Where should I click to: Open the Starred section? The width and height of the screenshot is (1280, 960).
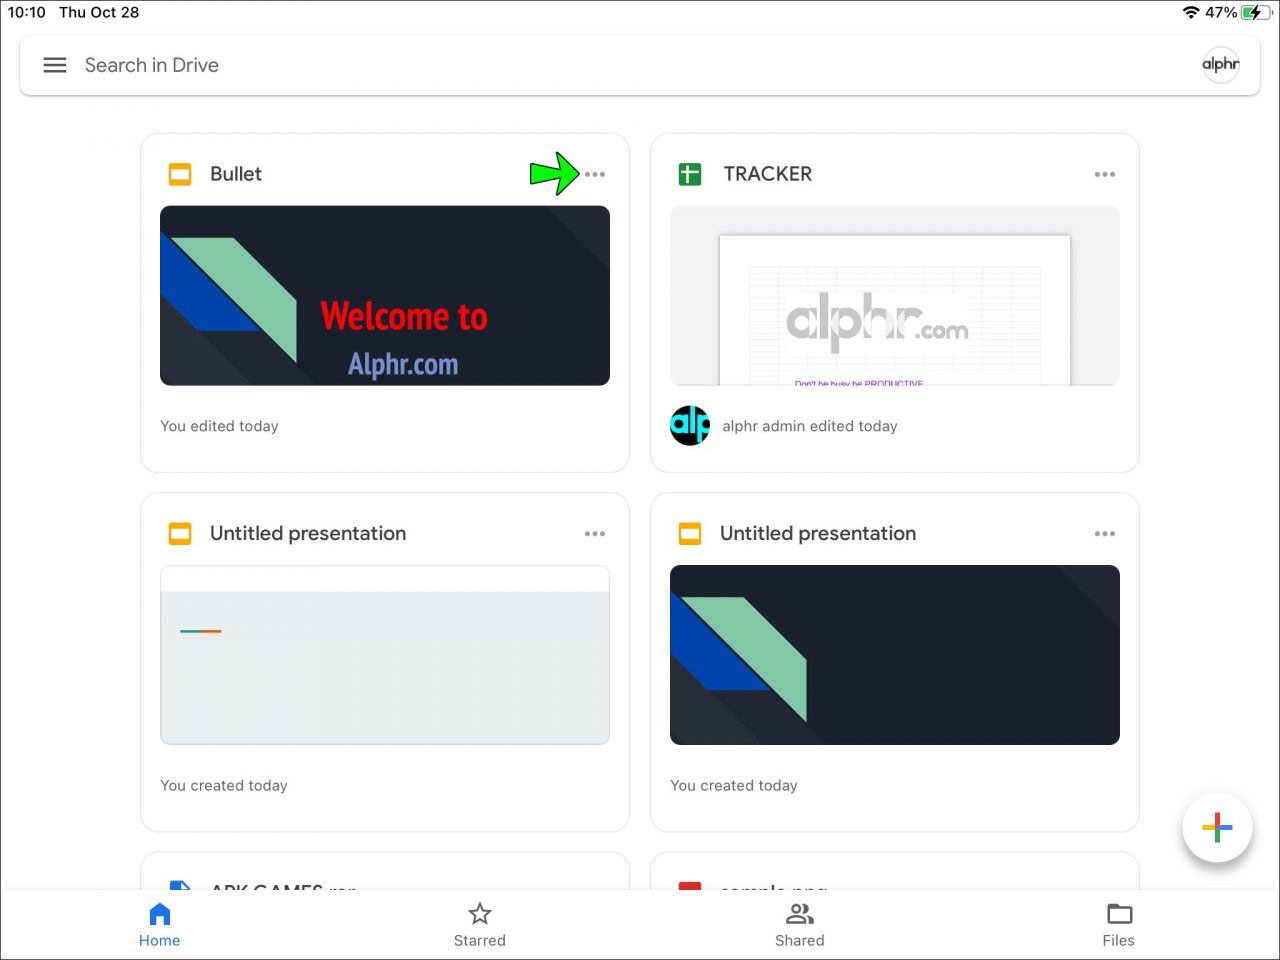point(479,923)
